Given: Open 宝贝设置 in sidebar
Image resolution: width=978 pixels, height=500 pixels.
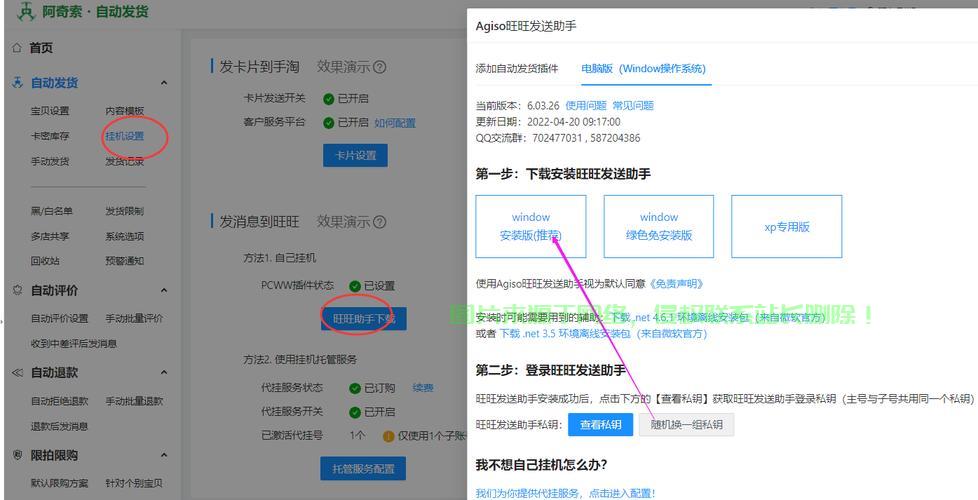Looking at the screenshot, I should pos(50,111).
